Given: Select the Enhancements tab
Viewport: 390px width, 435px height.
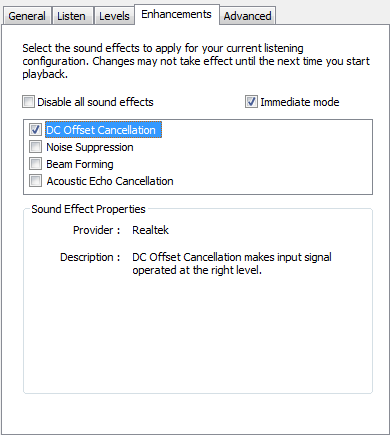Looking at the screenshot, I should tap(176, 14).
